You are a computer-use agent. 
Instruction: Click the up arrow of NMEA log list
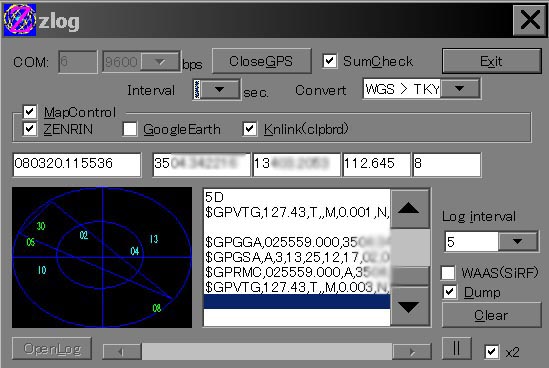(409, 209)
